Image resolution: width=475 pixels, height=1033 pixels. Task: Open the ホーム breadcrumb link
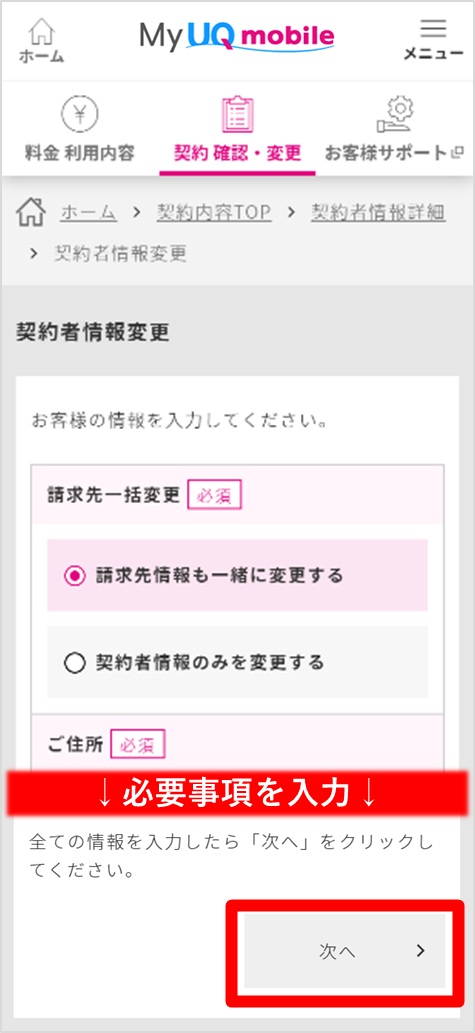pos(88,212)
